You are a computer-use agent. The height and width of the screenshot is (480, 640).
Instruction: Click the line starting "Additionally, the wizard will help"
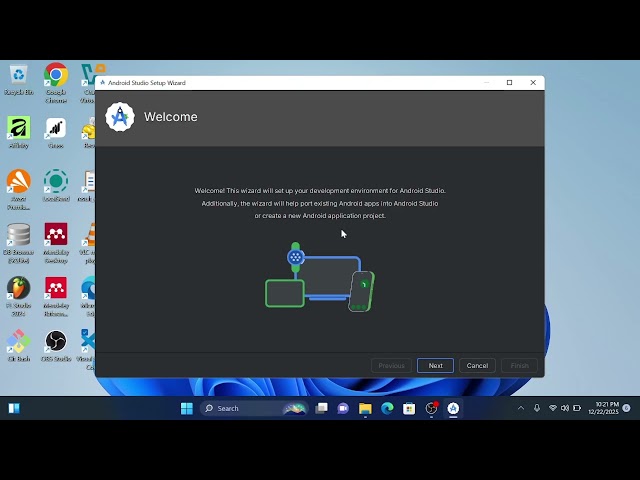pyautogui.click(x=320, y=203)
